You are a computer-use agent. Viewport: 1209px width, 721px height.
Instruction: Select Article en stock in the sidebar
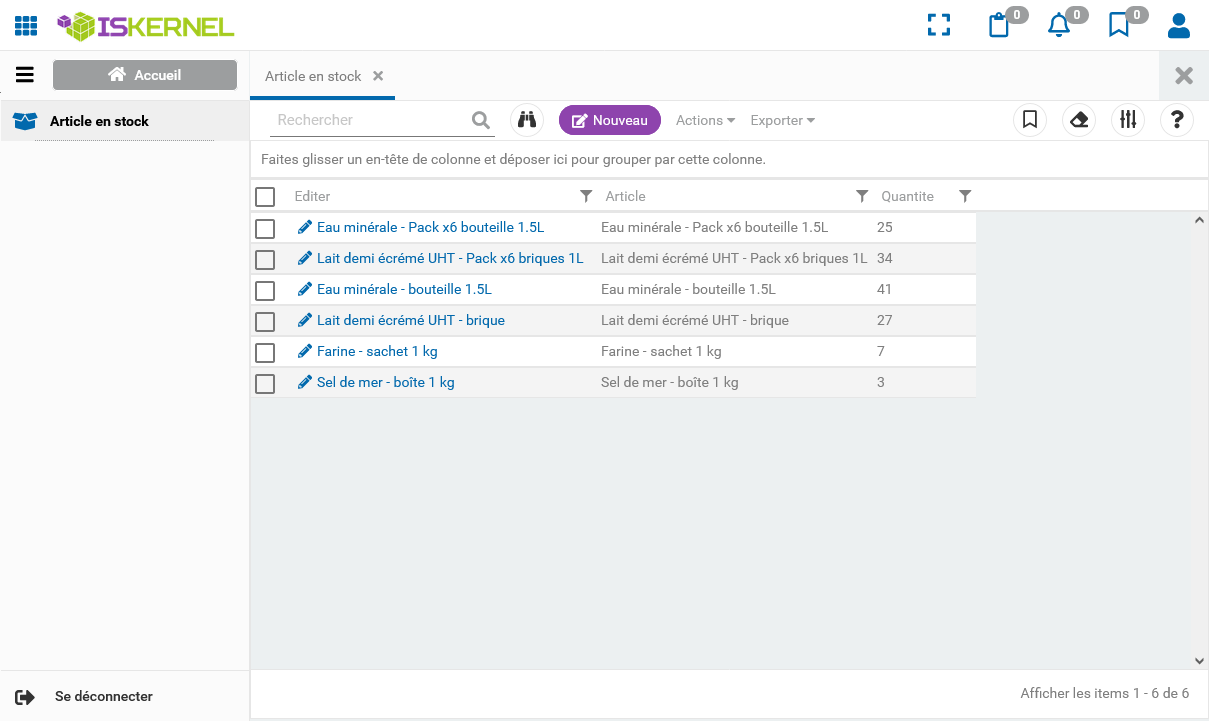click(99, 121)
